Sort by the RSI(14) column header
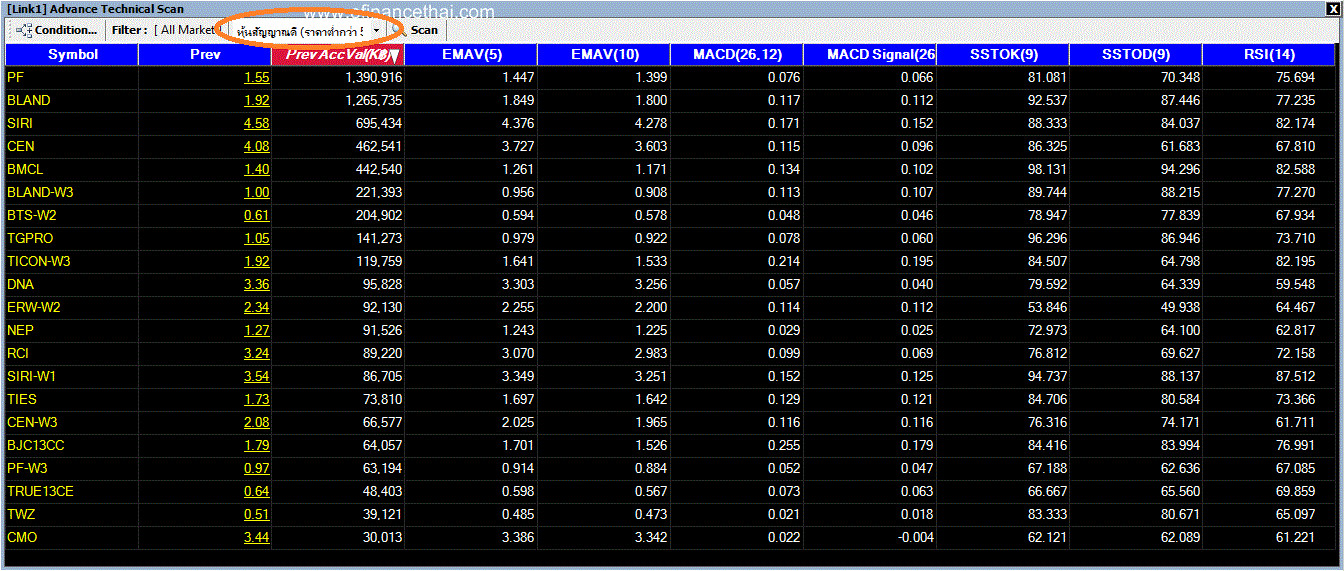This screenshot has width=1344, height=571. click(1269, 55)
